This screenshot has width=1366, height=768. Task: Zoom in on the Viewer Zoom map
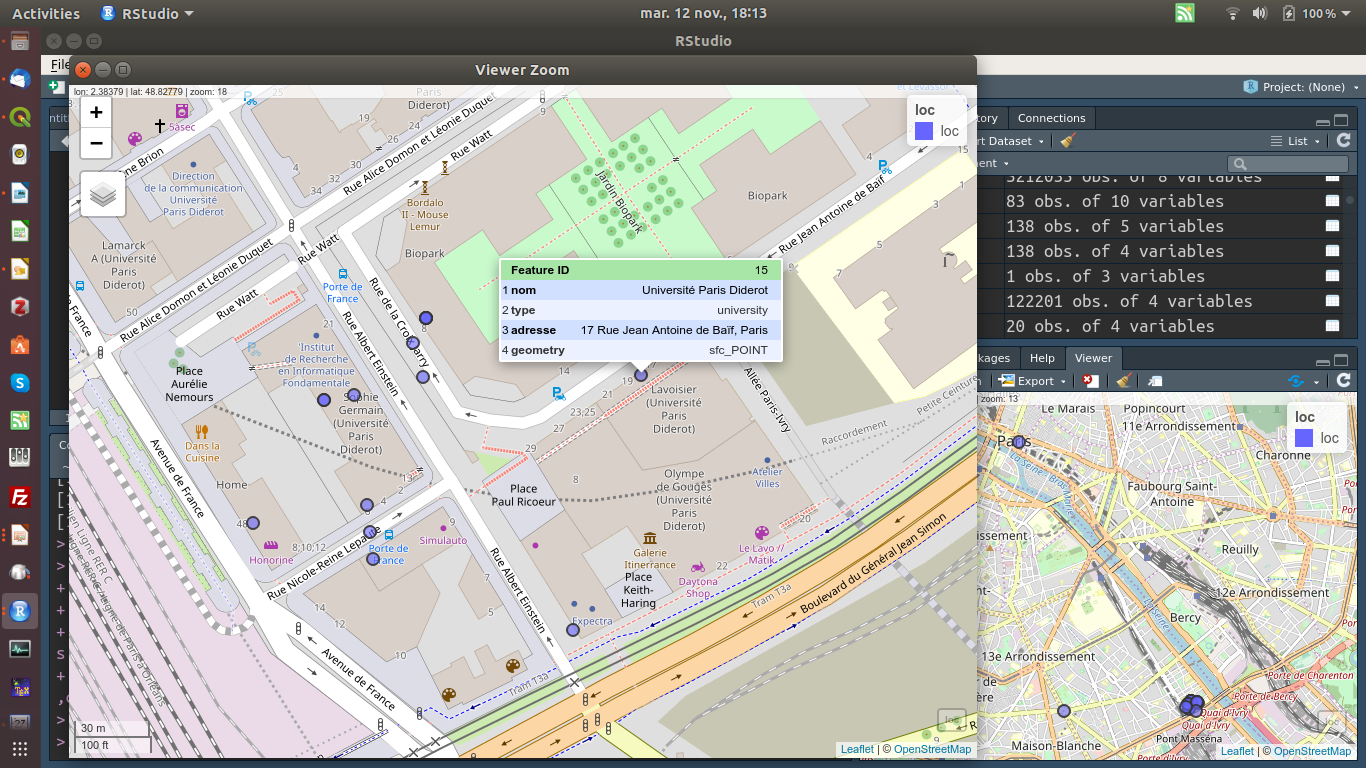pyautogui.click(x=96, y=113)
